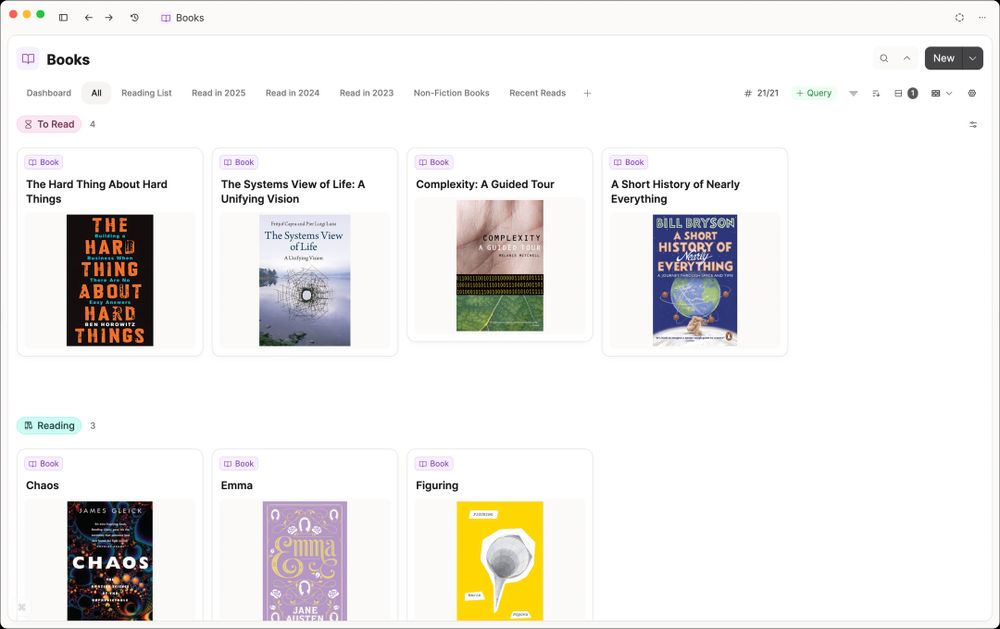Open the gallery layout dropdown
1000x629 pixels.
(941, 93)
